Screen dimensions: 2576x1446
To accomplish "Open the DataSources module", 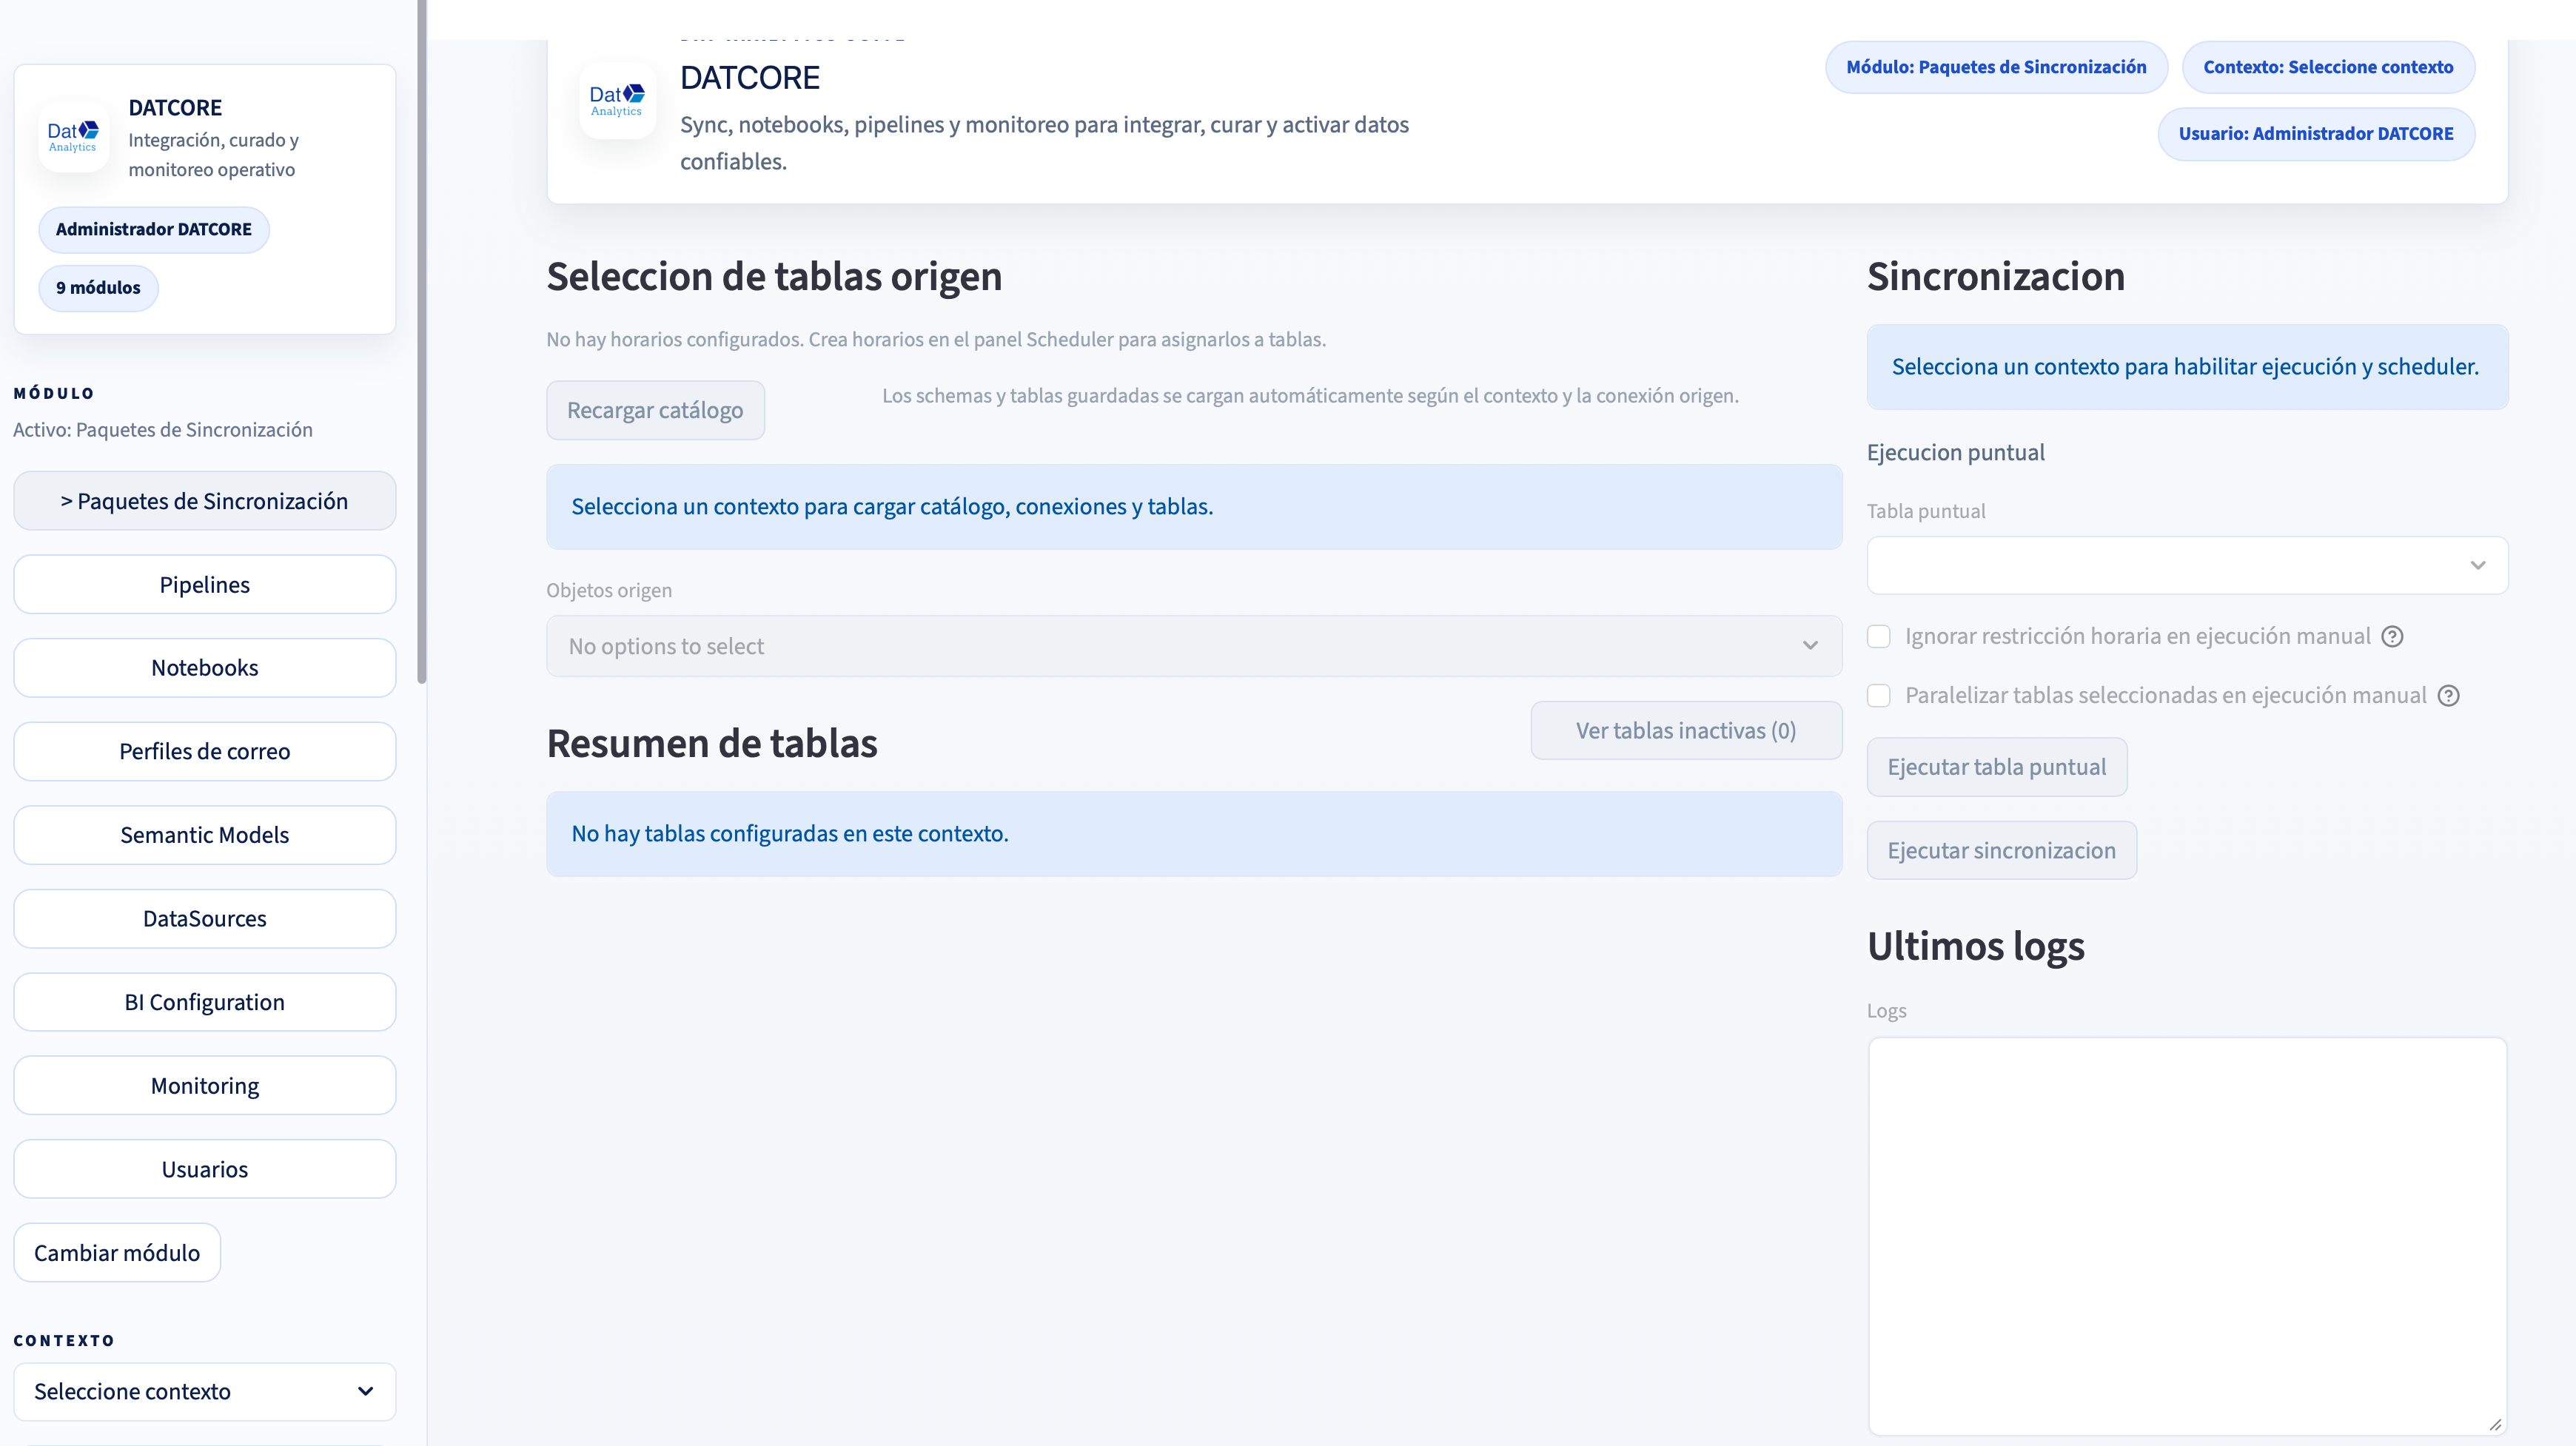I will click(x=205, y=919).
